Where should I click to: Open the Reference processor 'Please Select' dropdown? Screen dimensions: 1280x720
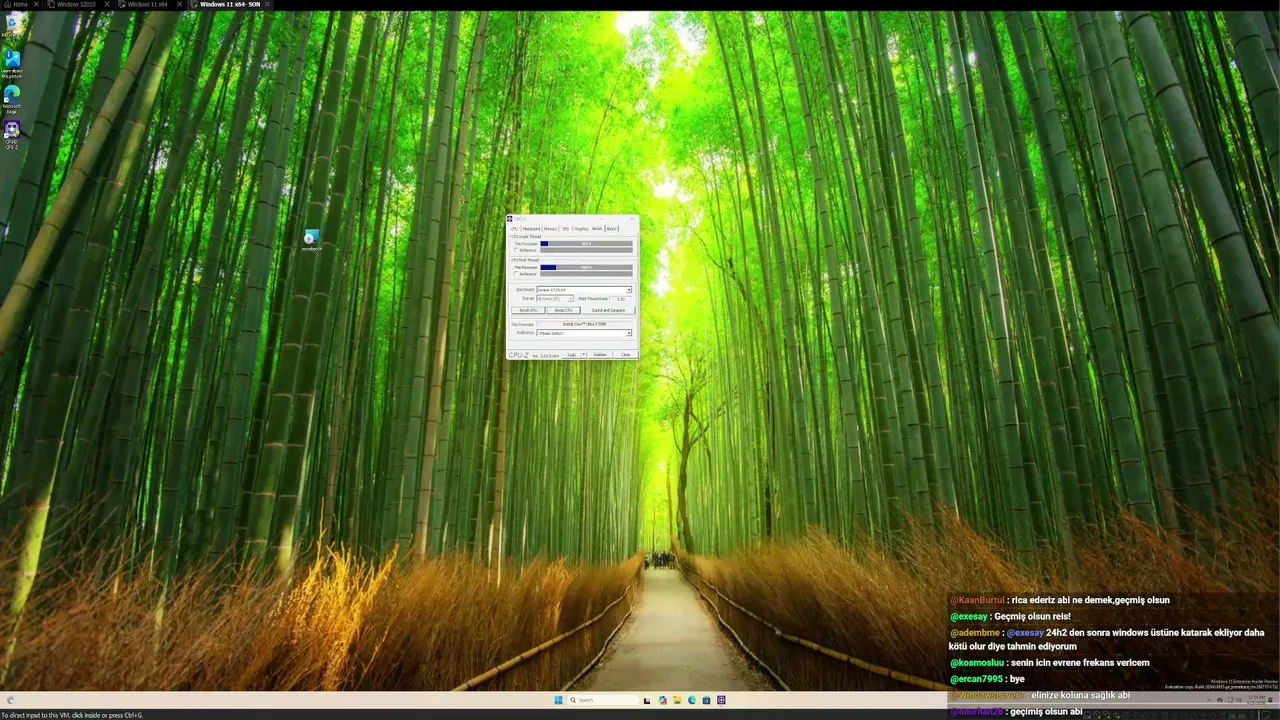click(x=584, y=333)
